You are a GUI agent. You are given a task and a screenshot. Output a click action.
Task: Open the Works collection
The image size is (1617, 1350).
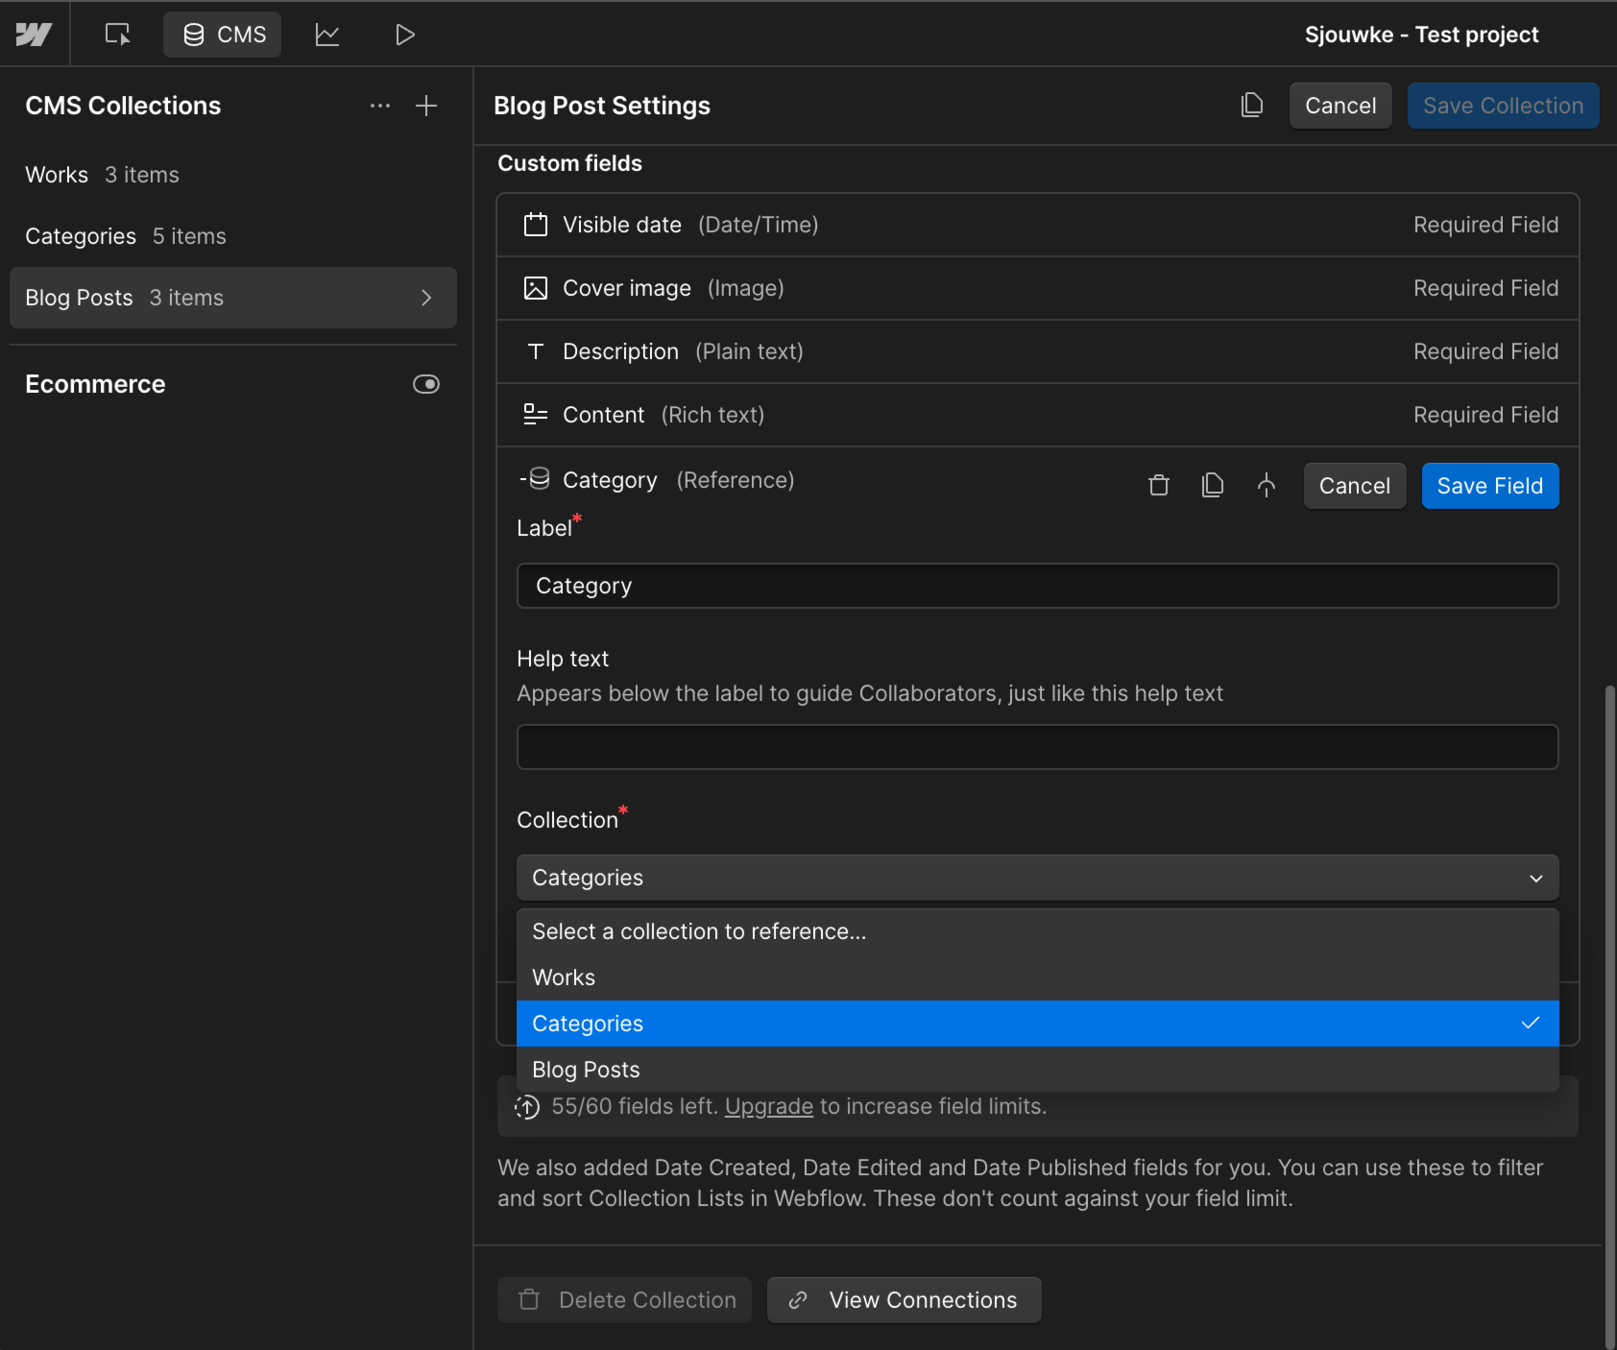pyautogui.click(x=232, y=175)
